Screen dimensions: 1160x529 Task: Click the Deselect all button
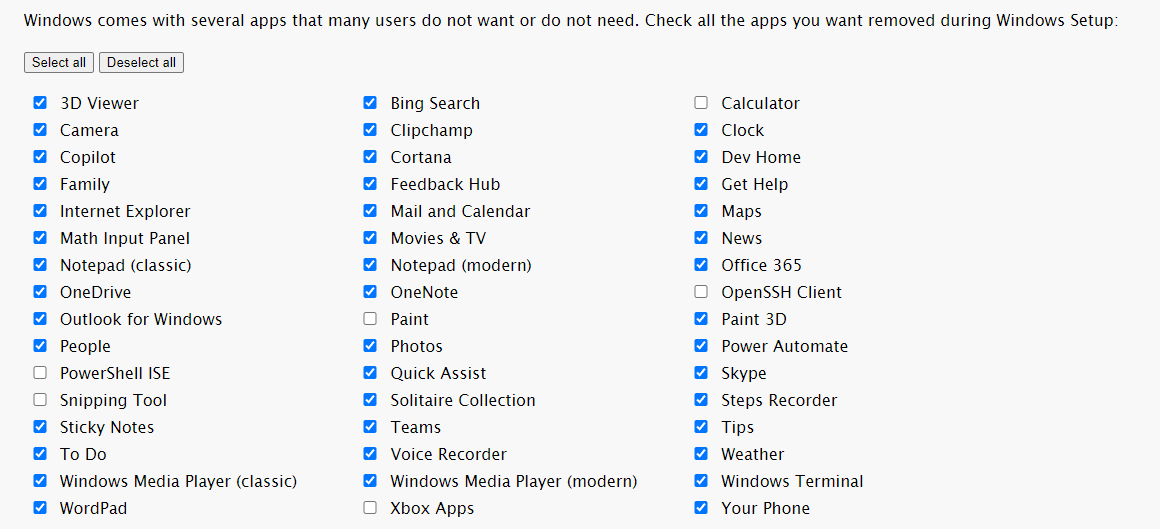click(x=141, y=63)
